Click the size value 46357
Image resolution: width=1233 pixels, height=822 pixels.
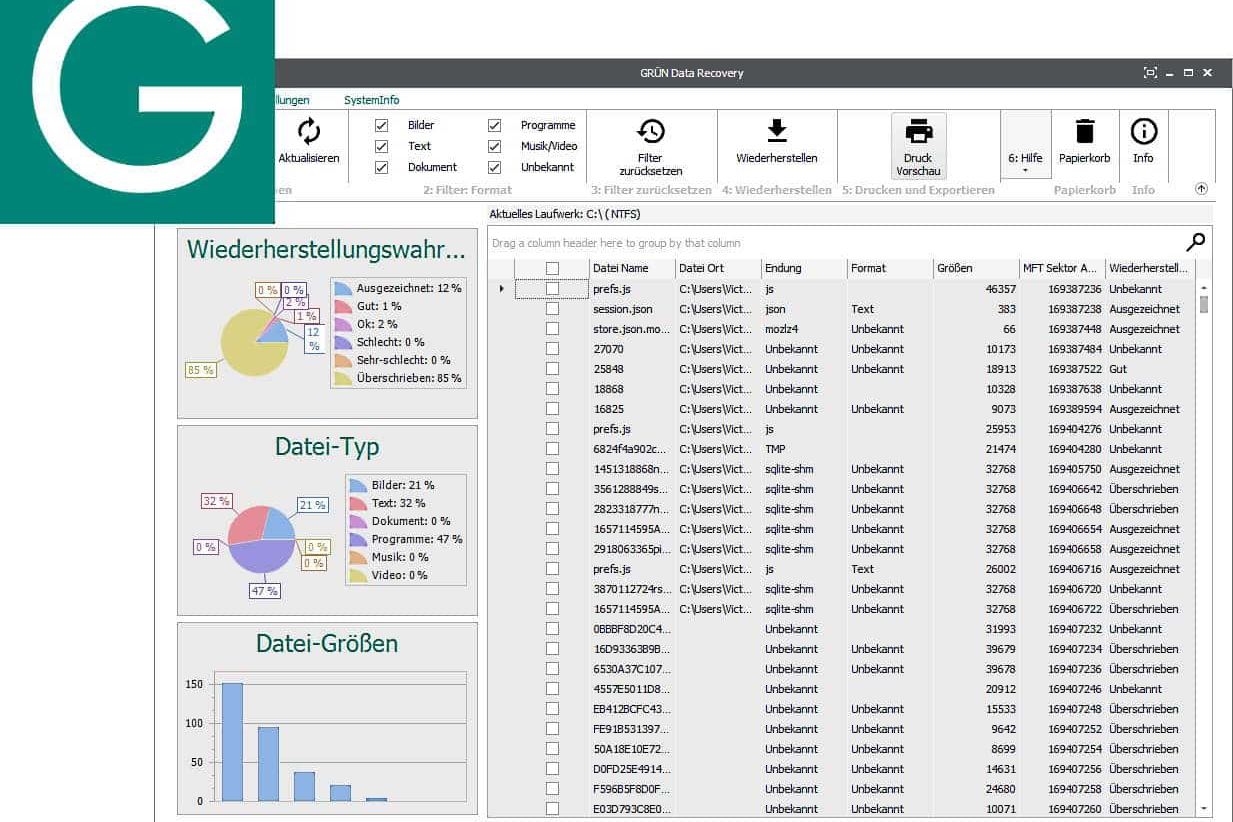click(1000, 289)
